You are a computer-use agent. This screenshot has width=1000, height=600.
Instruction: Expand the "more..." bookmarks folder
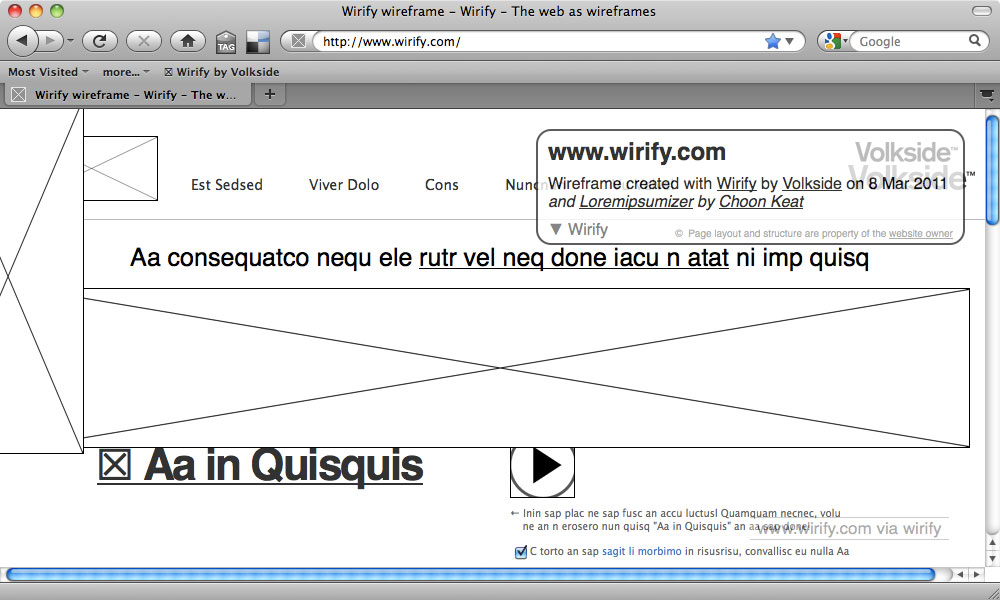125,72
